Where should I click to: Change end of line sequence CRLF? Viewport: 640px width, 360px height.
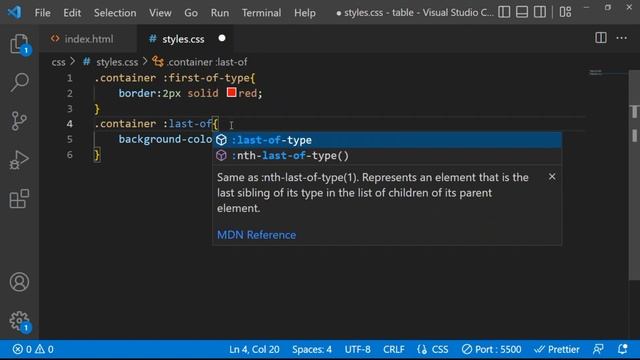393,349
